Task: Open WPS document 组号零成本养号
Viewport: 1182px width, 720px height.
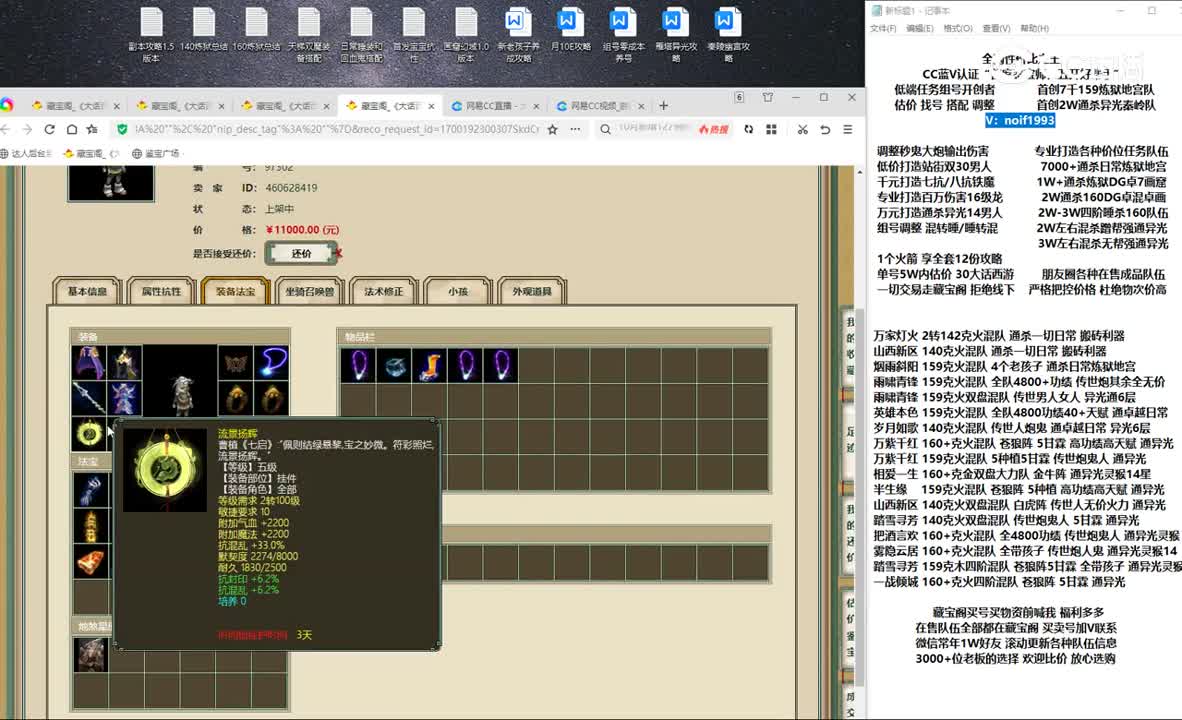Action: coord(623,35)
